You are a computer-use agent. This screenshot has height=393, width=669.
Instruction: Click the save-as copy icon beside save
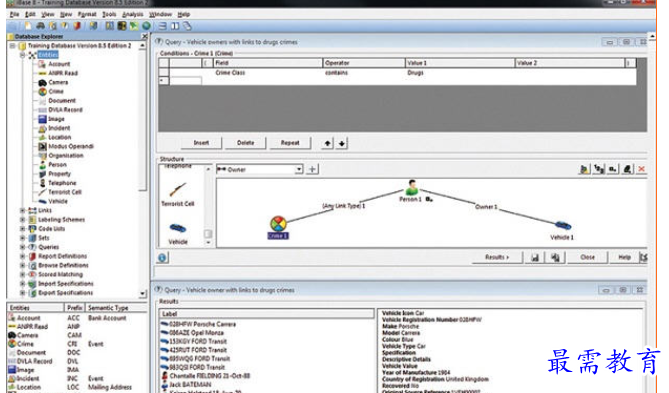click(555, 257)
